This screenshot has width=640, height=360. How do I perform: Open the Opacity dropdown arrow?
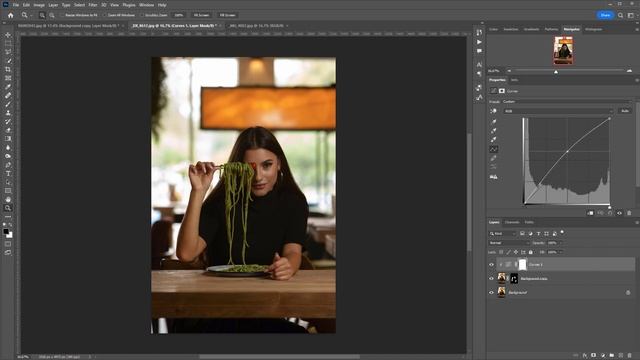click(560, 243)
